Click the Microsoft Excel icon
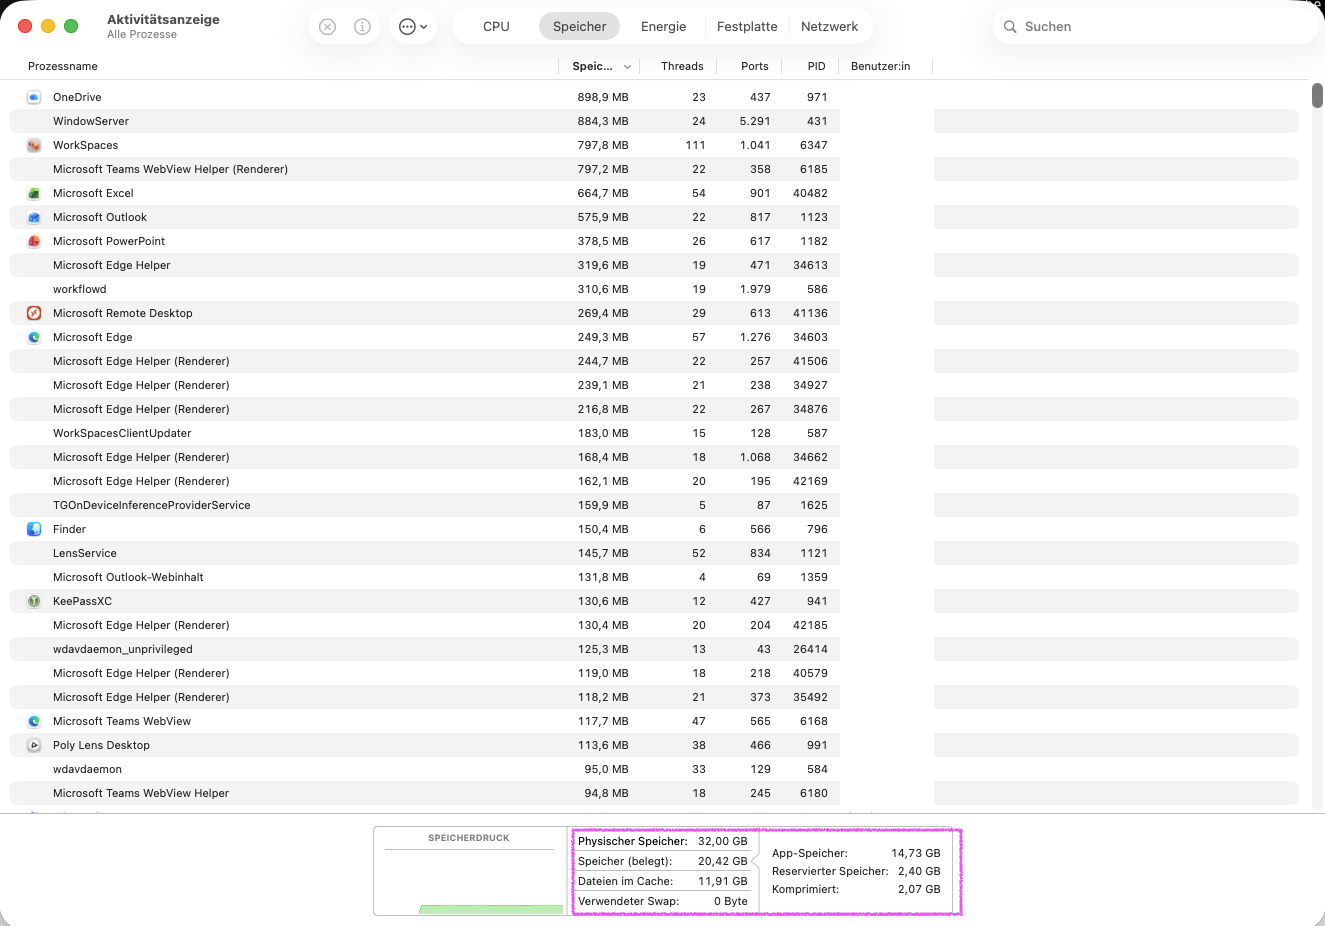This screenshot has height=926, width=1325. click(x=34, y=193)
